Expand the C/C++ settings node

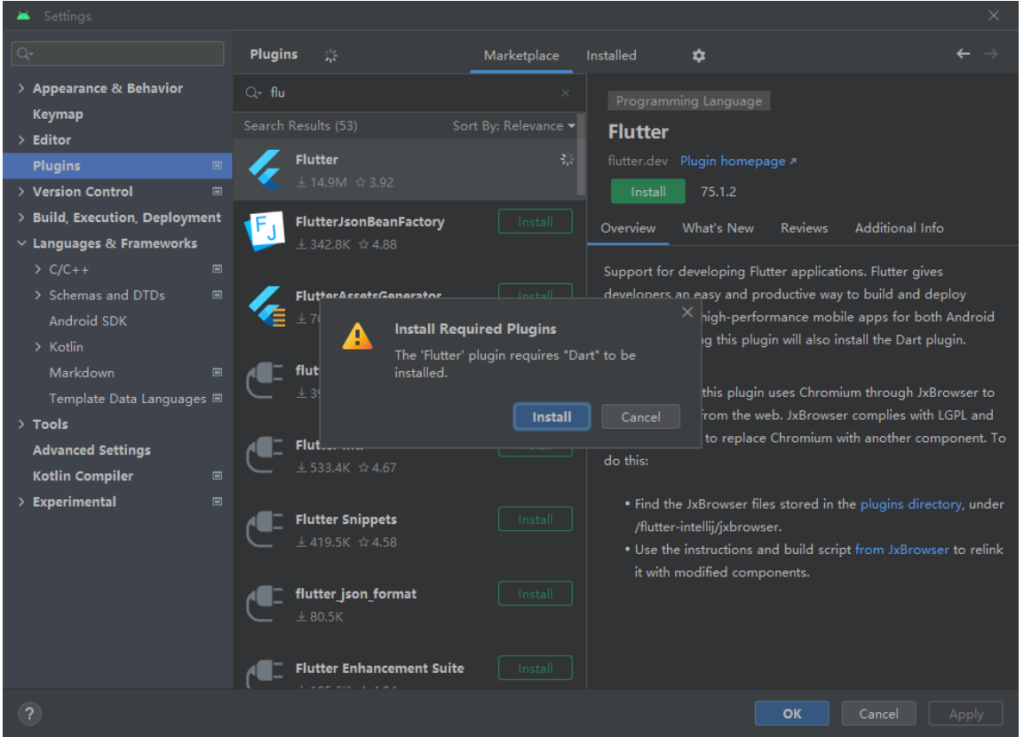pyautogui.click(x=38, y=269)
